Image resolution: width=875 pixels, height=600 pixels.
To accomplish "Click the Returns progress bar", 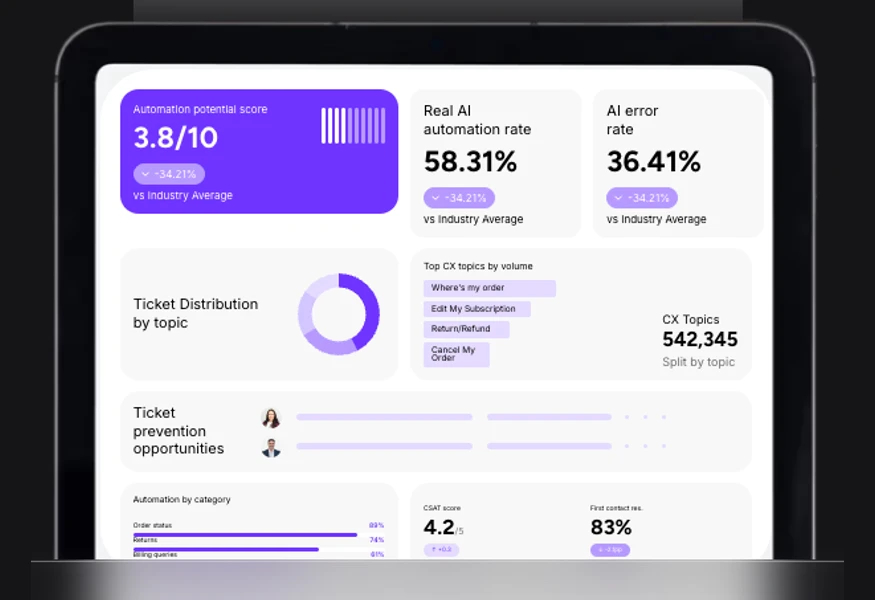I will point(226,549).
